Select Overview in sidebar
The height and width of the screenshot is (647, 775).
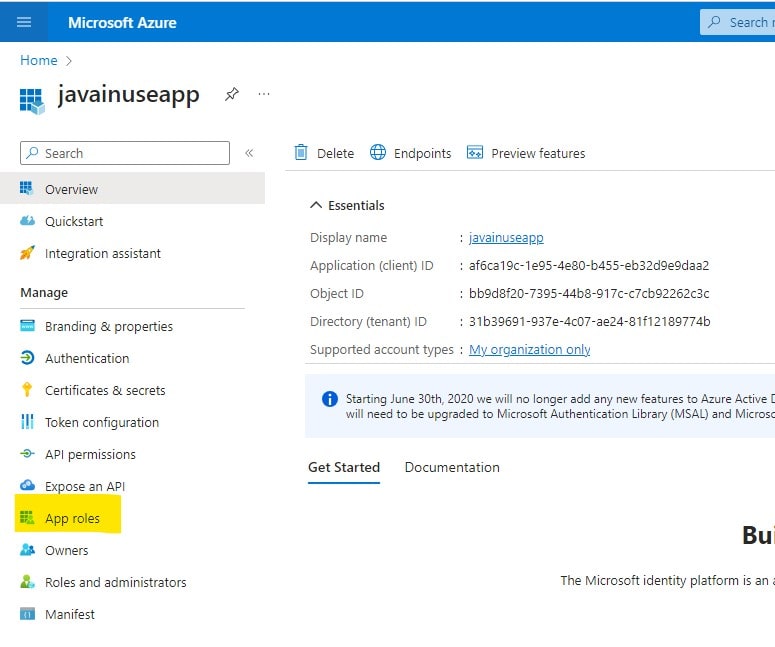pyautogui.click(x=132, y=188)
